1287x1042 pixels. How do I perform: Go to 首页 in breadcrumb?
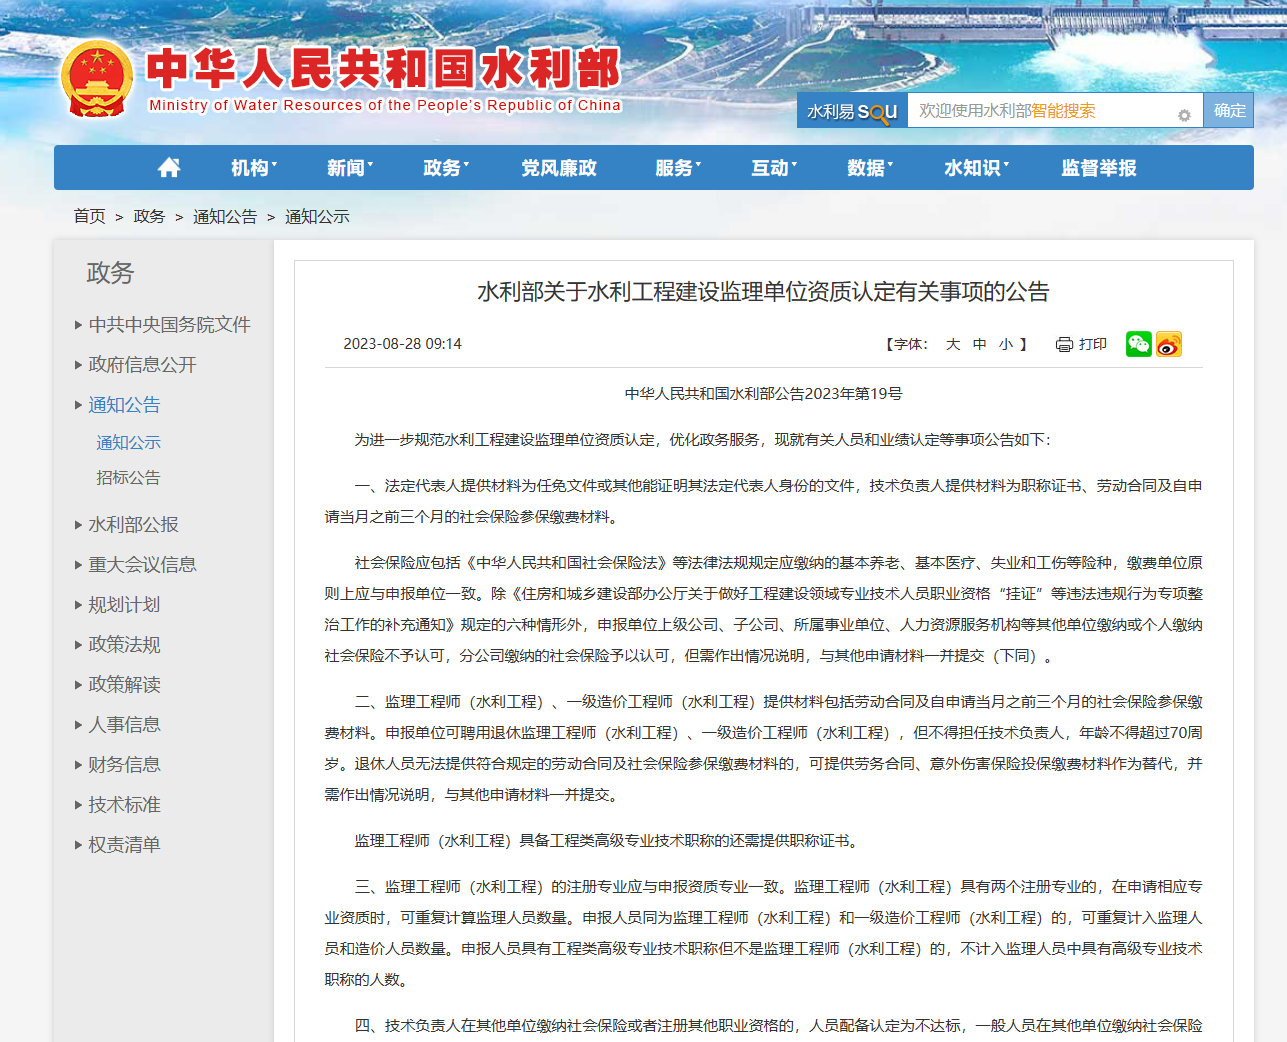coord(89,216)
